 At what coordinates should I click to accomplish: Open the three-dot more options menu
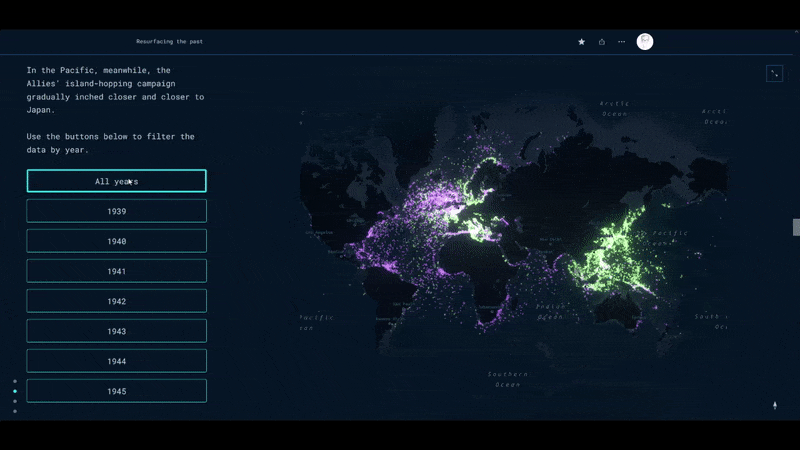coord(621,42)
